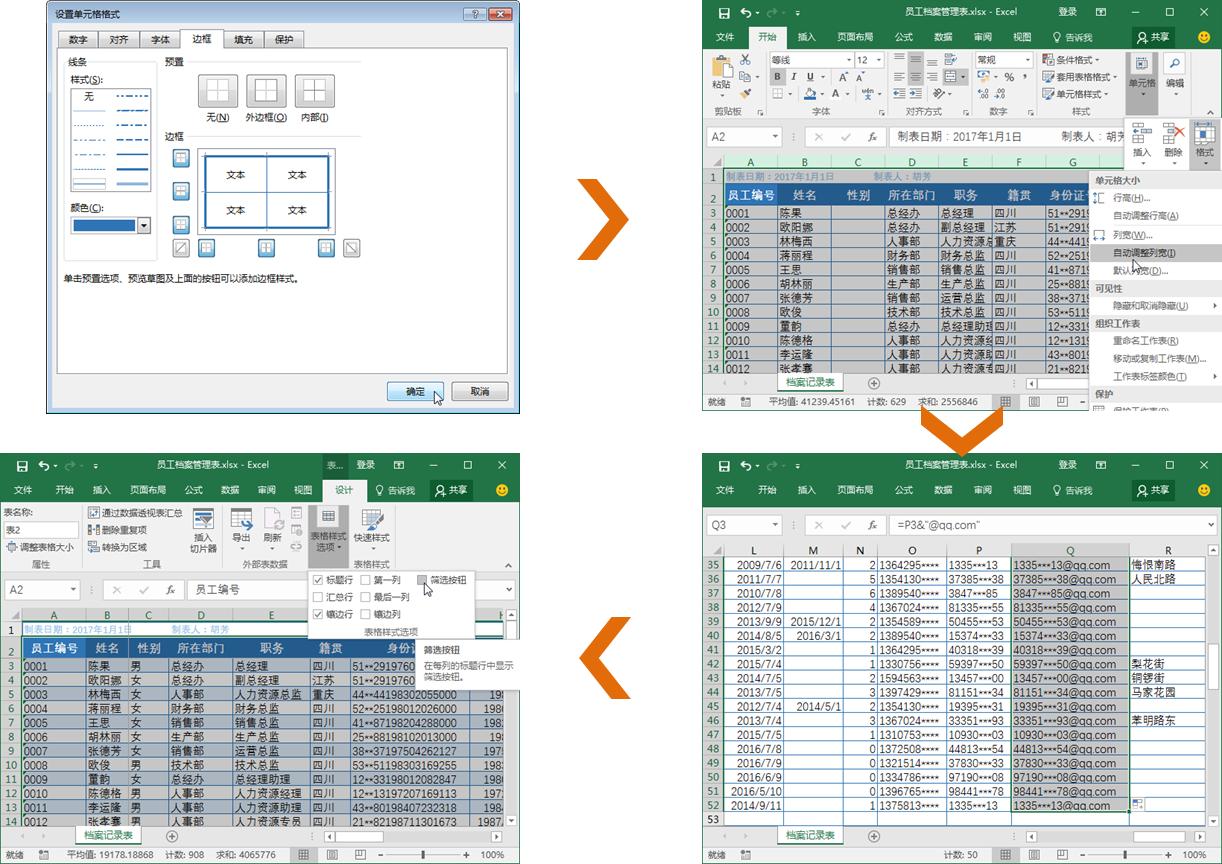Select 自动调整列宽 from format menu
Screen dimensions: 1222x864
click(x=1144, y=253)
